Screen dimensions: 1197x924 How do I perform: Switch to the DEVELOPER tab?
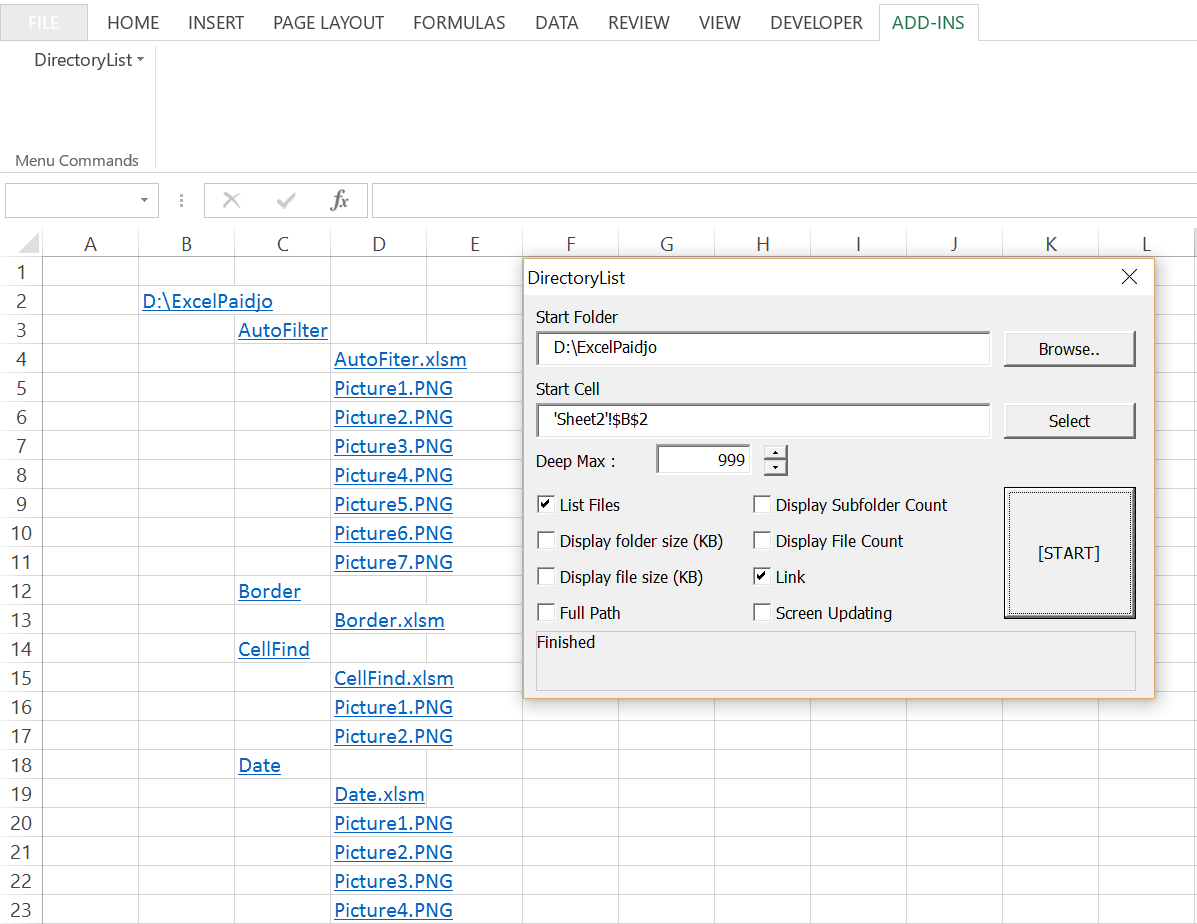point(816,23)
